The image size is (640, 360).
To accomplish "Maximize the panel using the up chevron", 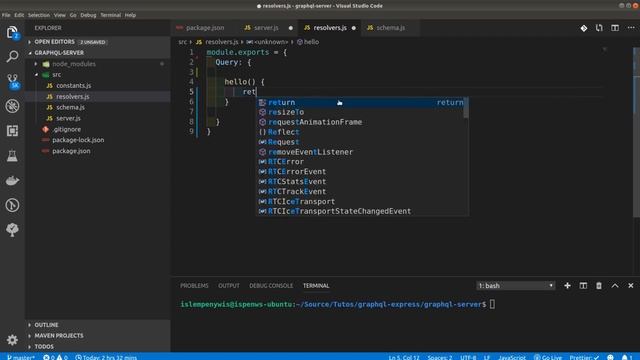I will [x=615, y=286].
